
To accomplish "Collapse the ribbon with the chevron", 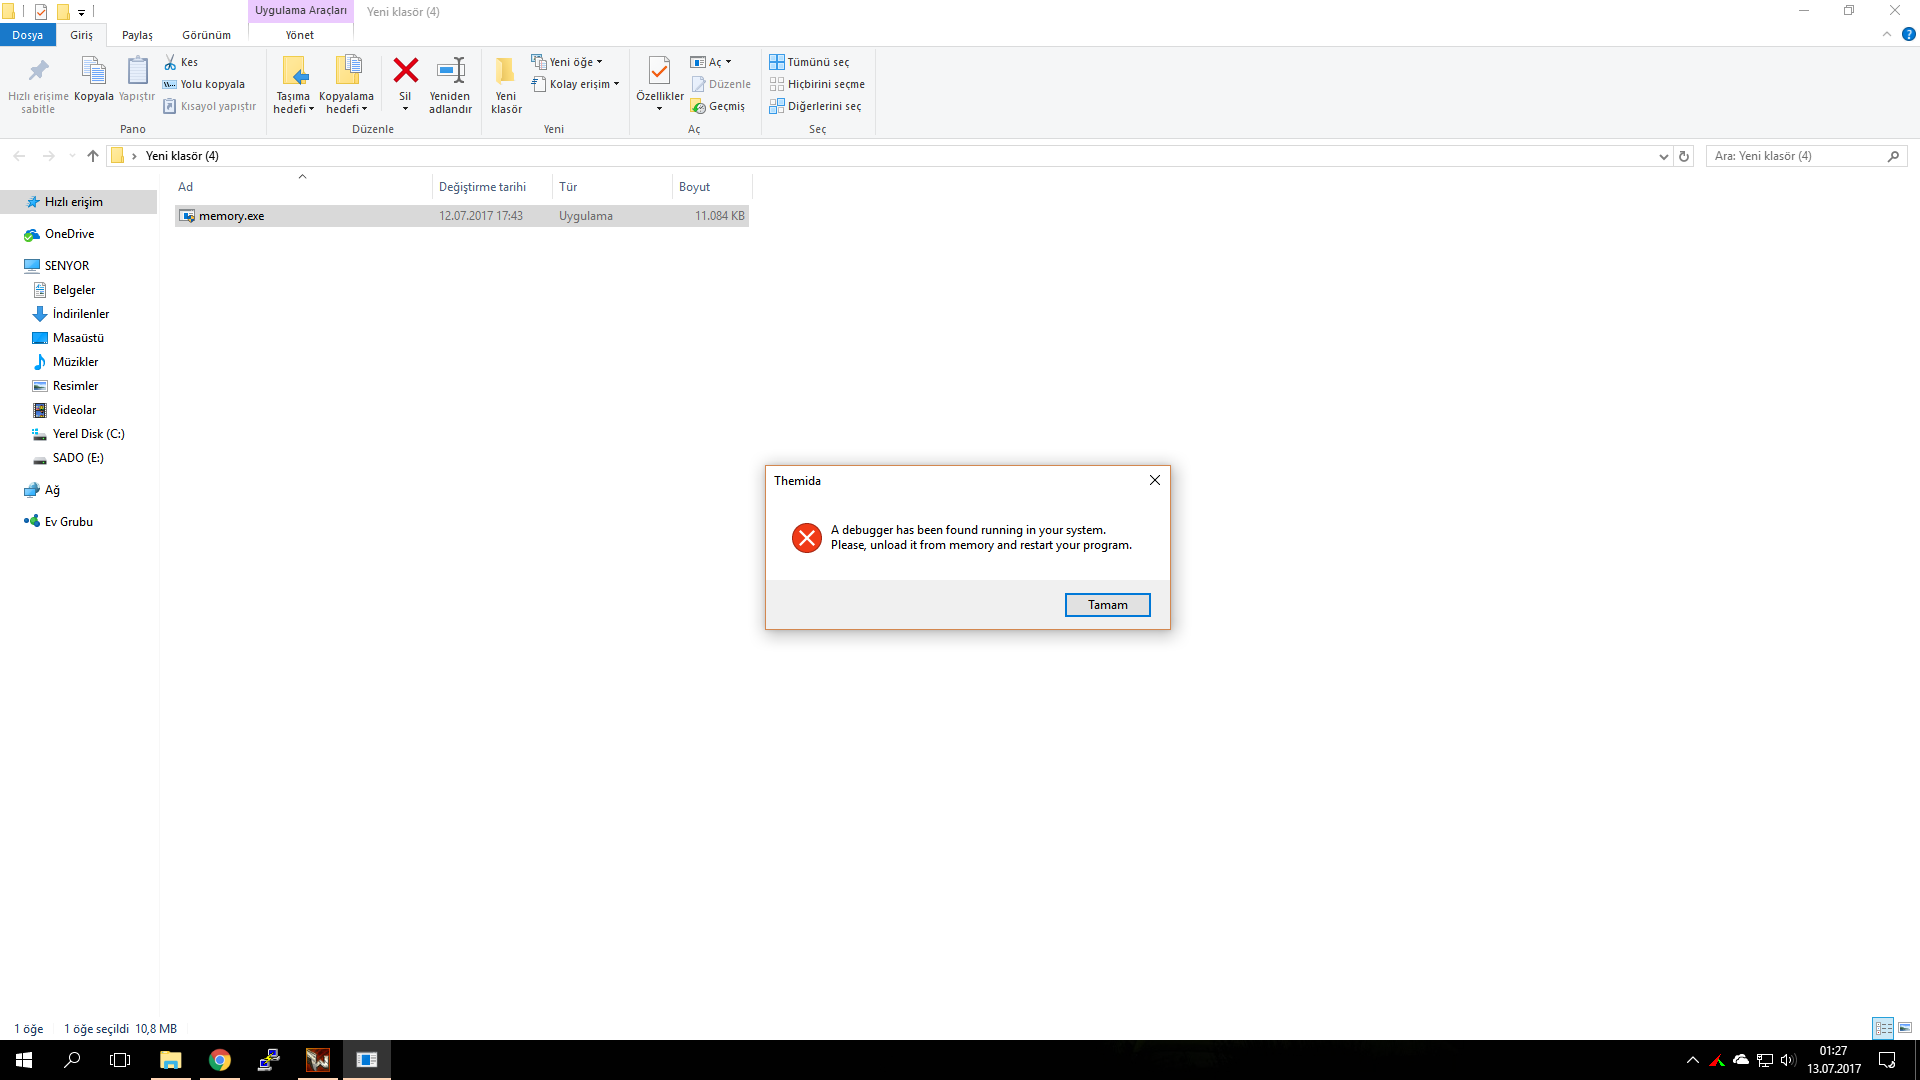I will [1887, 34].
